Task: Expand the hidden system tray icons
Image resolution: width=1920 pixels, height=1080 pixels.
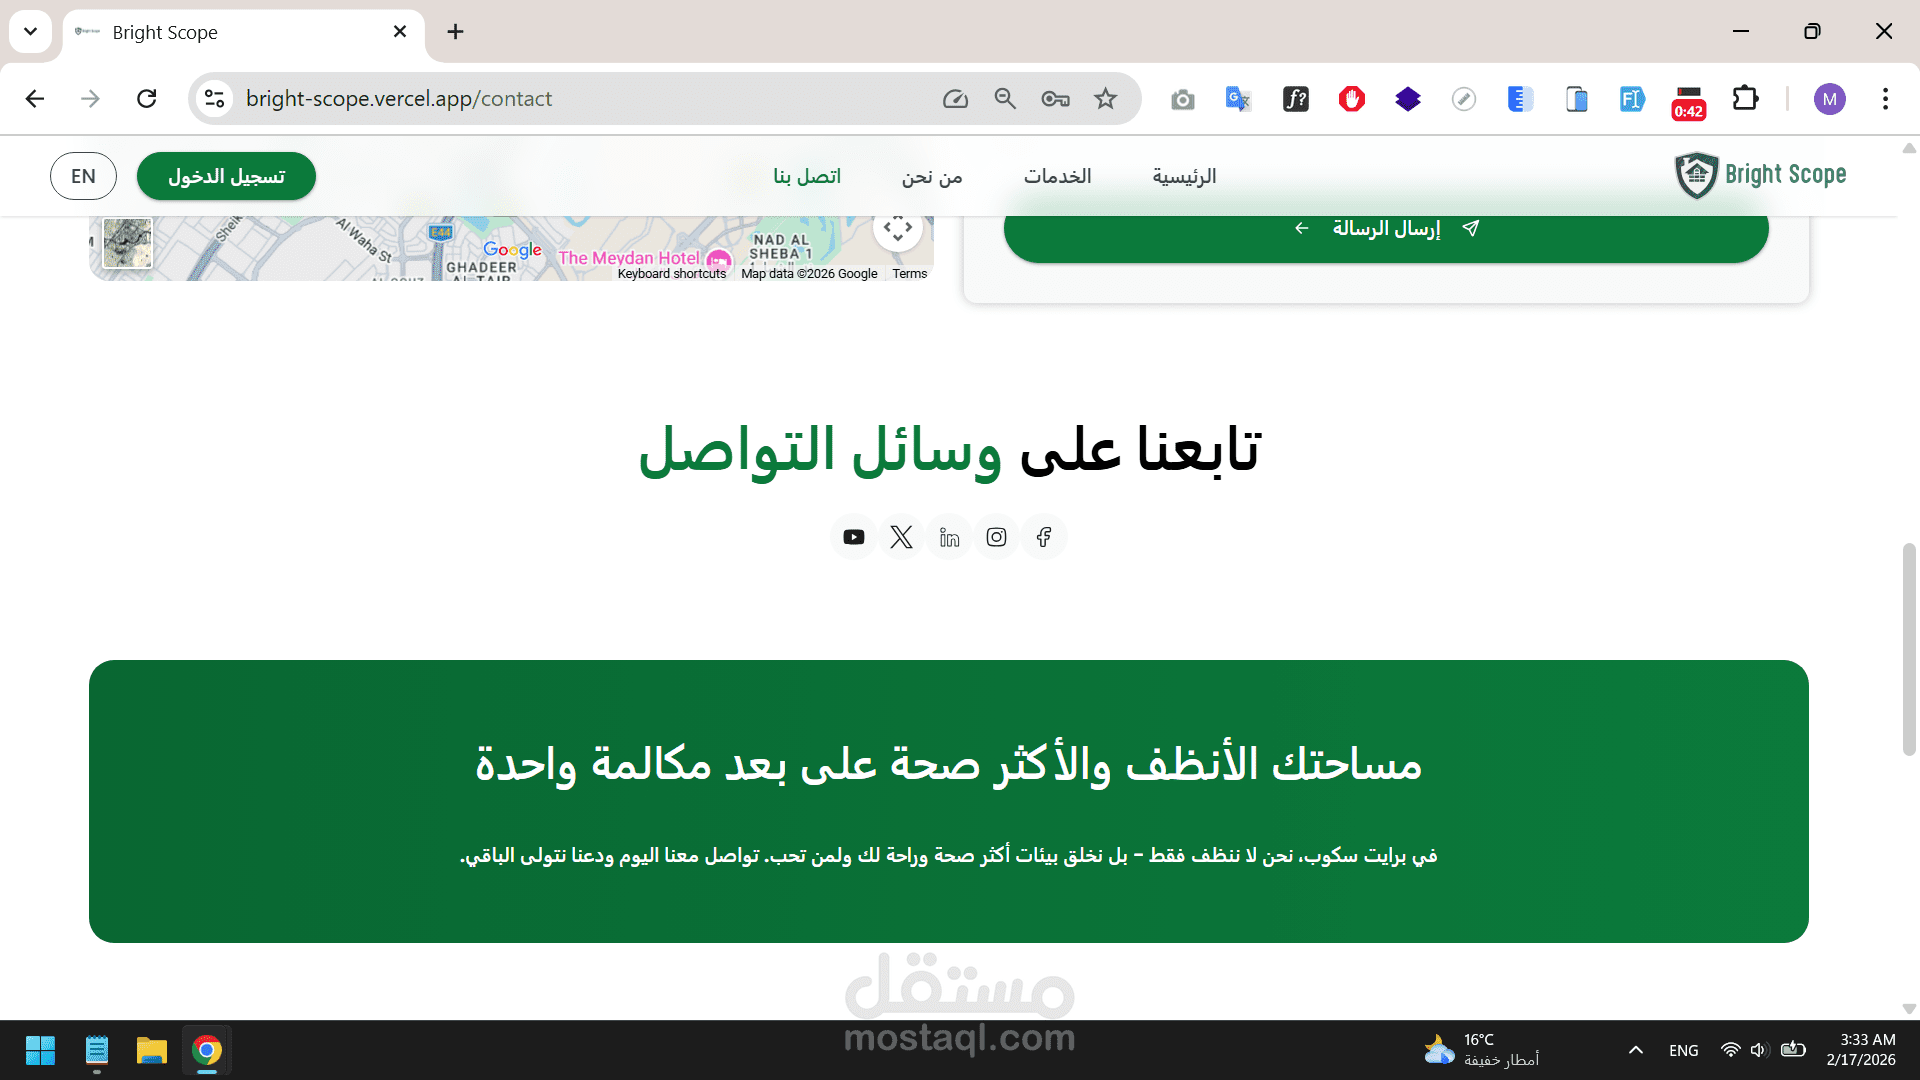Action: click(x=1636, y=1050)
